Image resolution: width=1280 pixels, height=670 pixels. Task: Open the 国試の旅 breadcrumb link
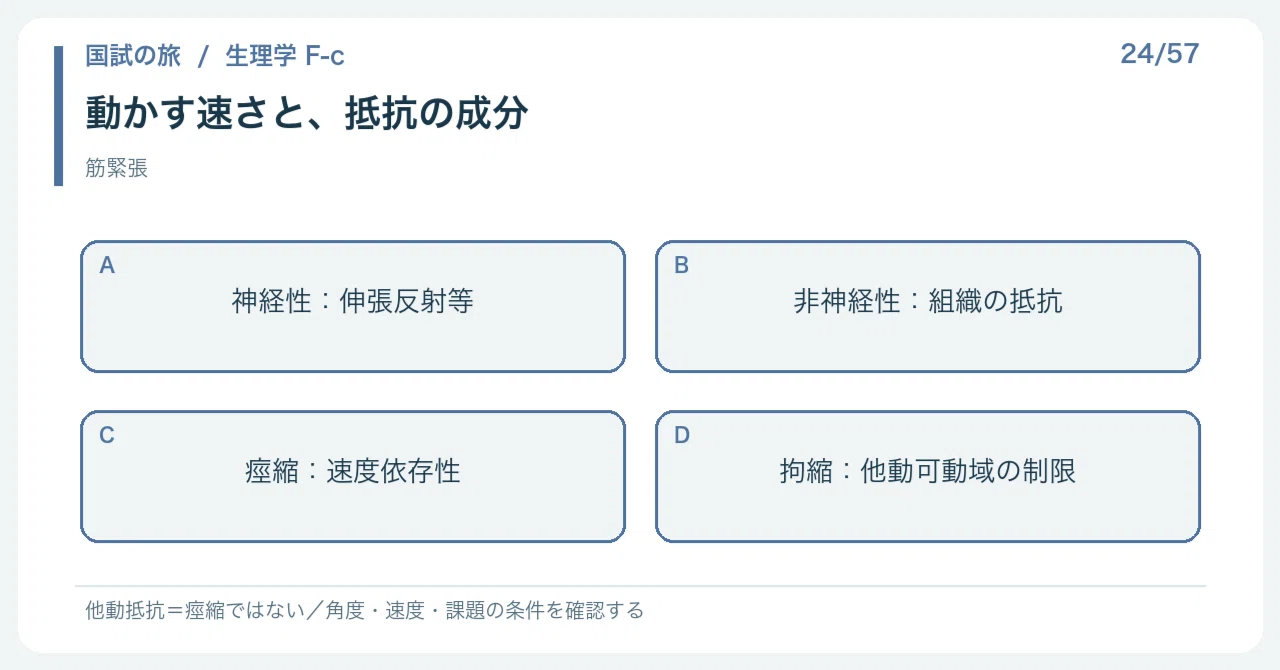133,56
